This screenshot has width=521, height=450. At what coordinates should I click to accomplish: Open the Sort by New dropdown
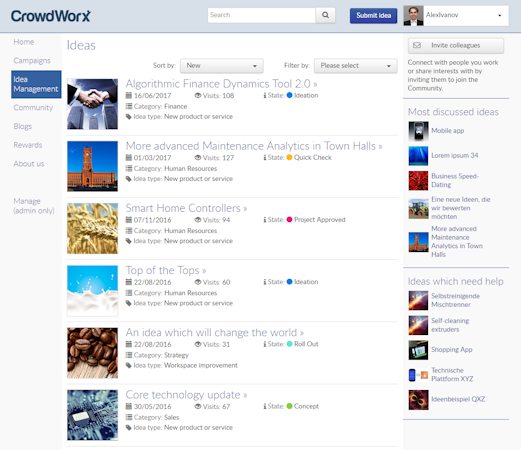click(x=222, y=66)
